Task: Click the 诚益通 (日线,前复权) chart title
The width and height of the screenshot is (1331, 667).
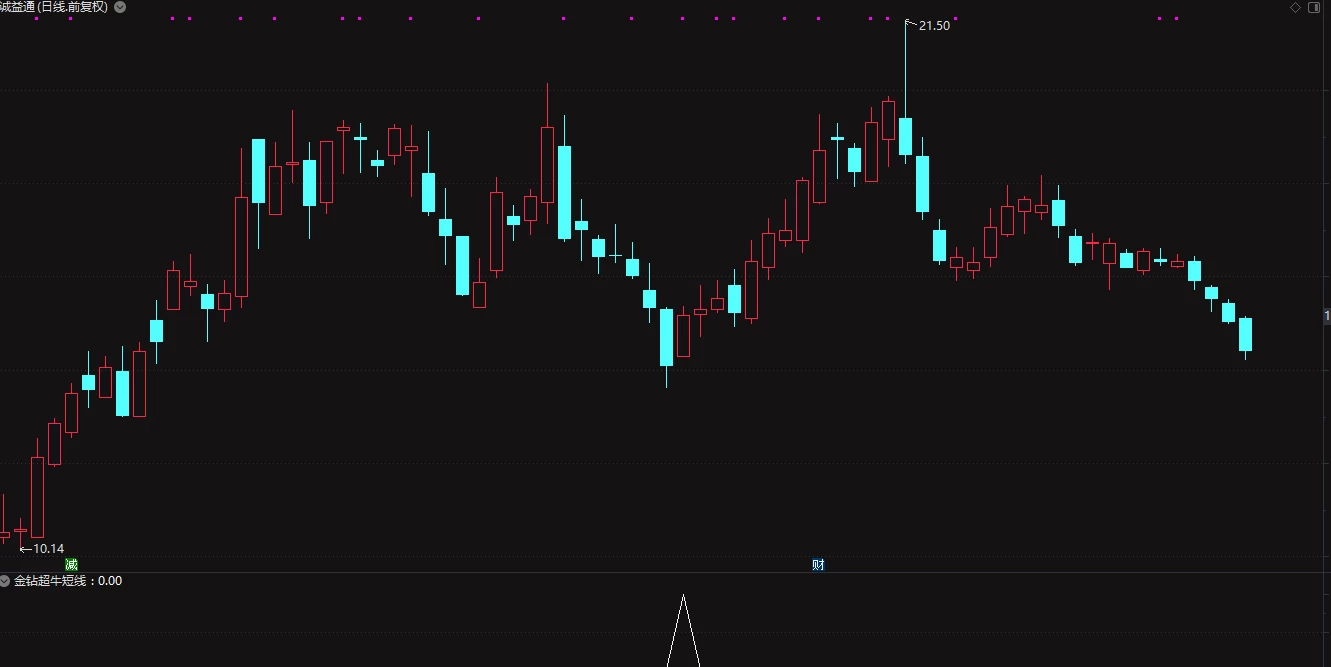Action: (54, 7)
